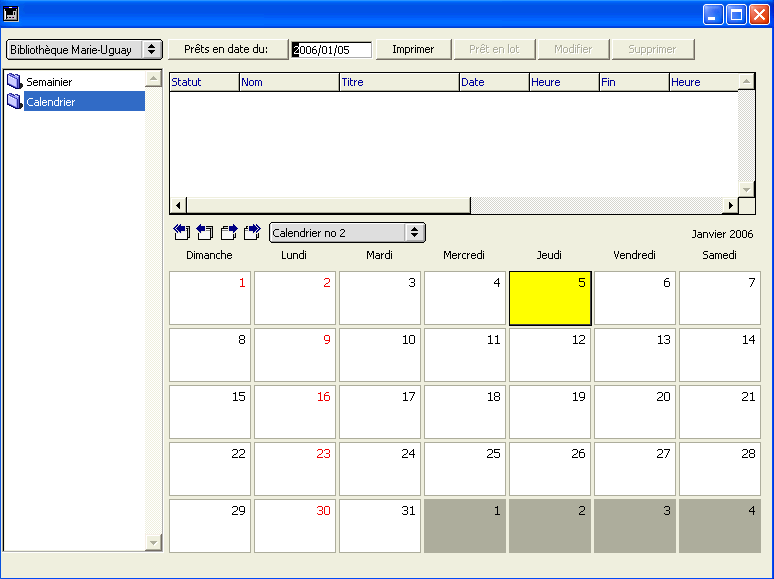Click the Titre column header
Image resolution: width=774 pixels, height=579 pixels.
399,82
